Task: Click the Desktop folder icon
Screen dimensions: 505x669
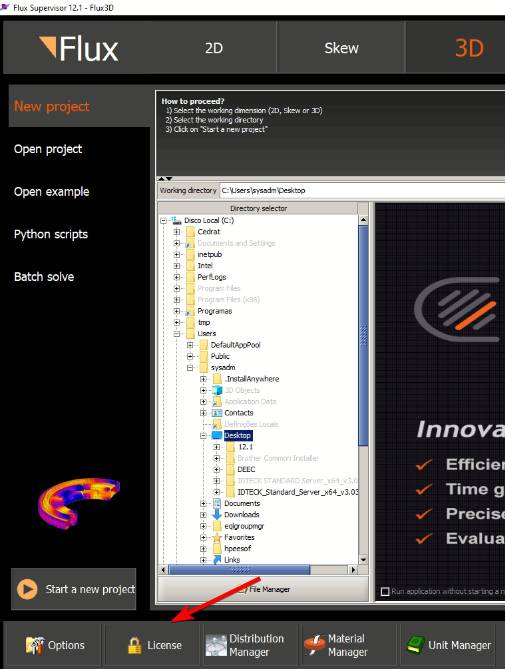Action: point(217,435)
